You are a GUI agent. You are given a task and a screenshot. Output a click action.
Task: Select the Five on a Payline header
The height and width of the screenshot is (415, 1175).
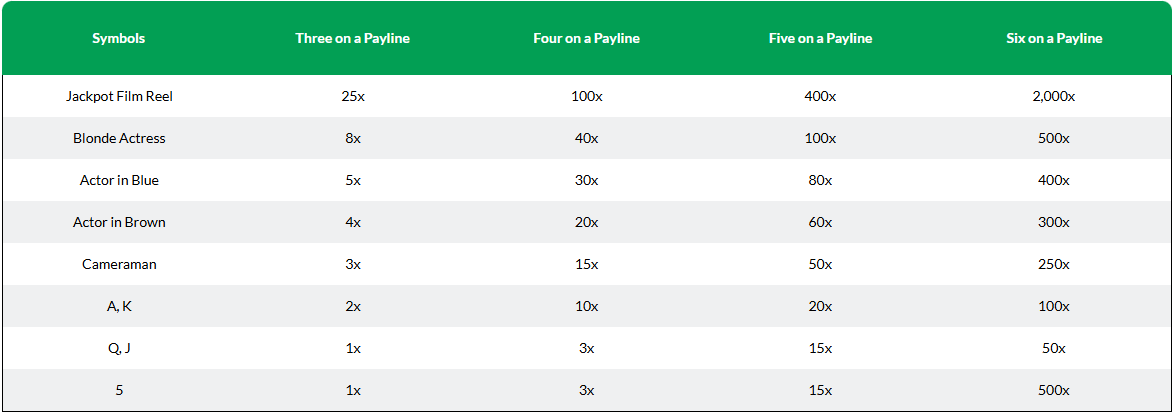(820, 38)
